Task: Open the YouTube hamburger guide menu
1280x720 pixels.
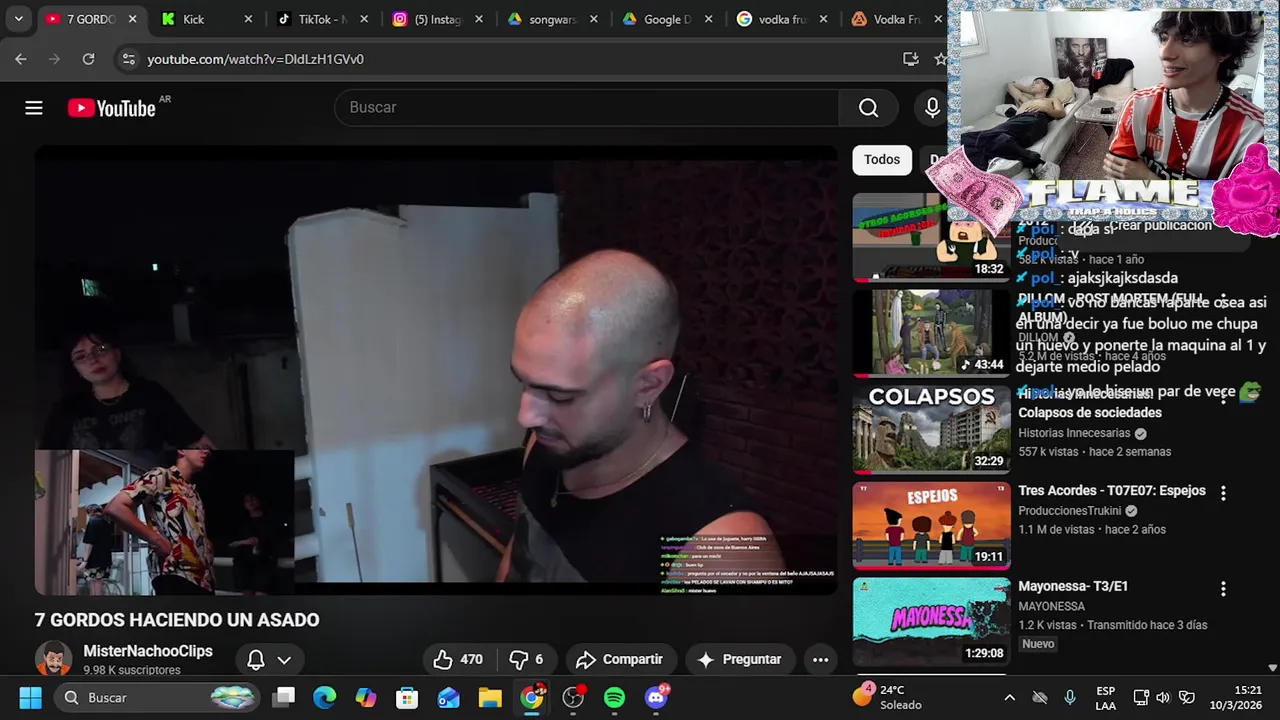Action: point(34,108)
